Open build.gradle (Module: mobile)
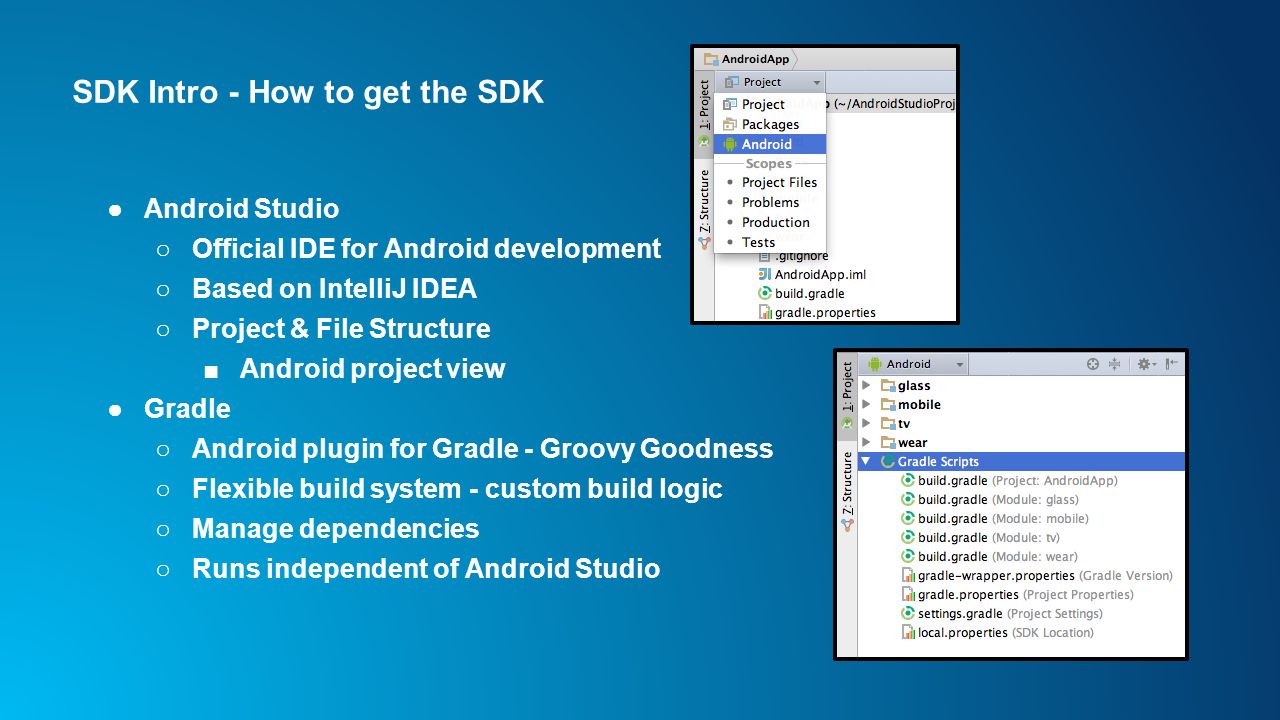 click(995, 518)
